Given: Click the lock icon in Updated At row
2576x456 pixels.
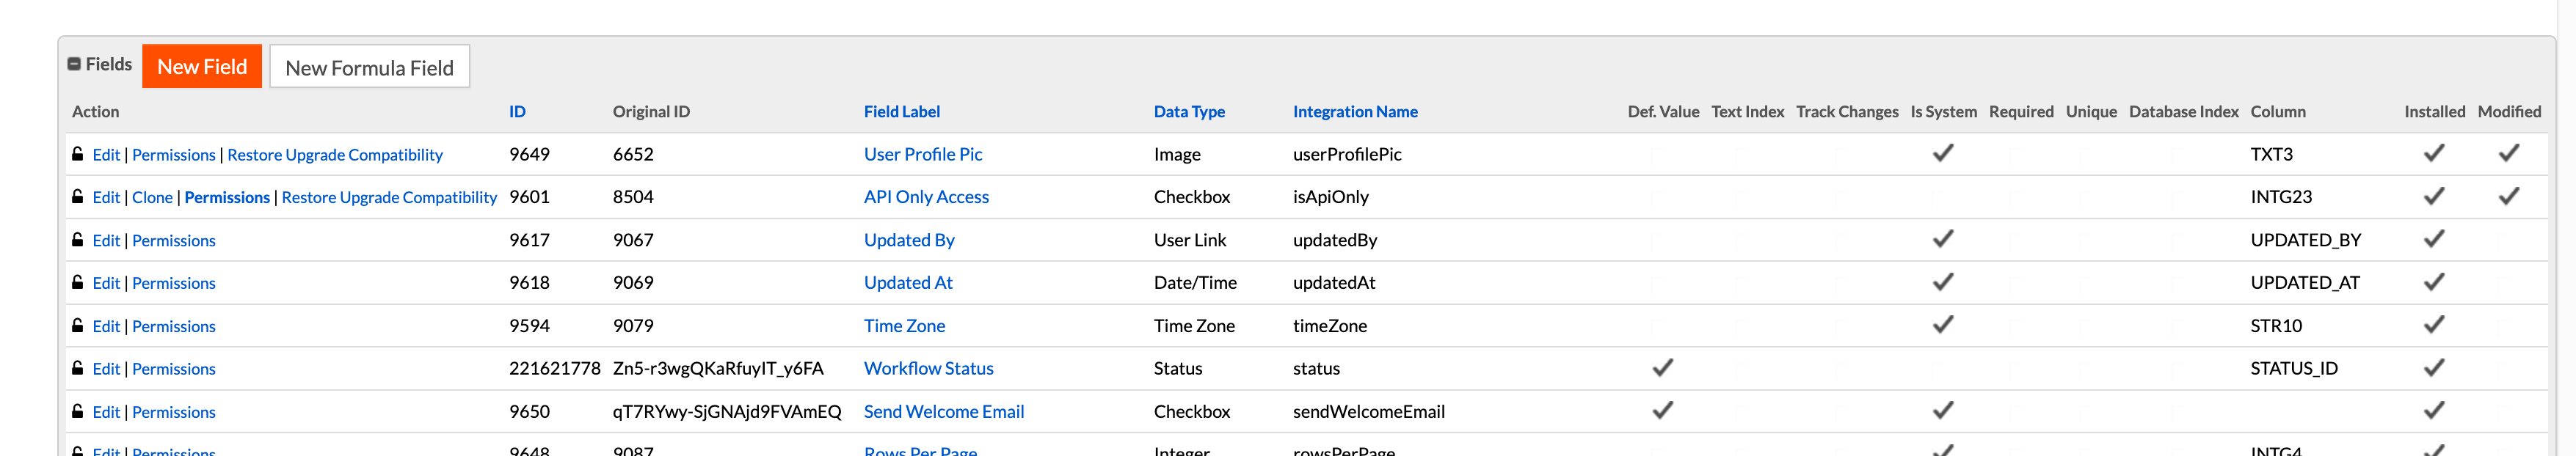Looking at the screenshot, I should coord(77,283).
